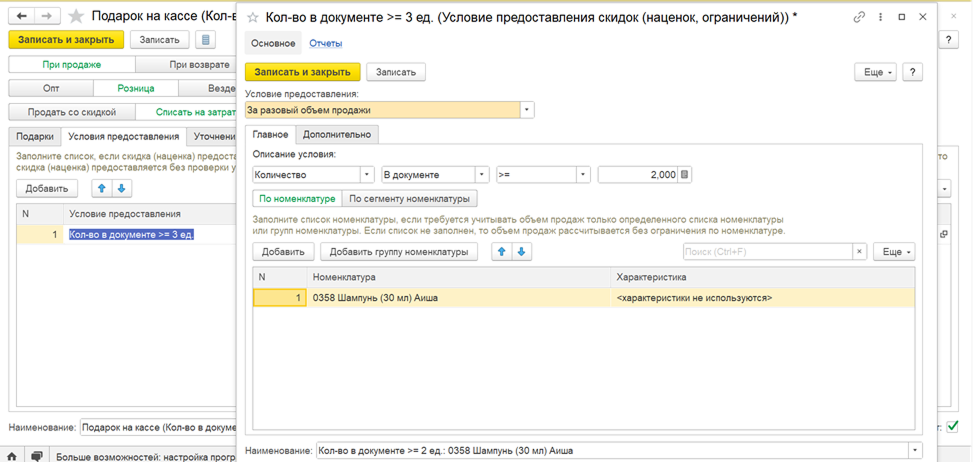Image resolution: width=974 pixels, height=462 pixels.
Task: Click Записать in the background window
Action: pos(160,40)
